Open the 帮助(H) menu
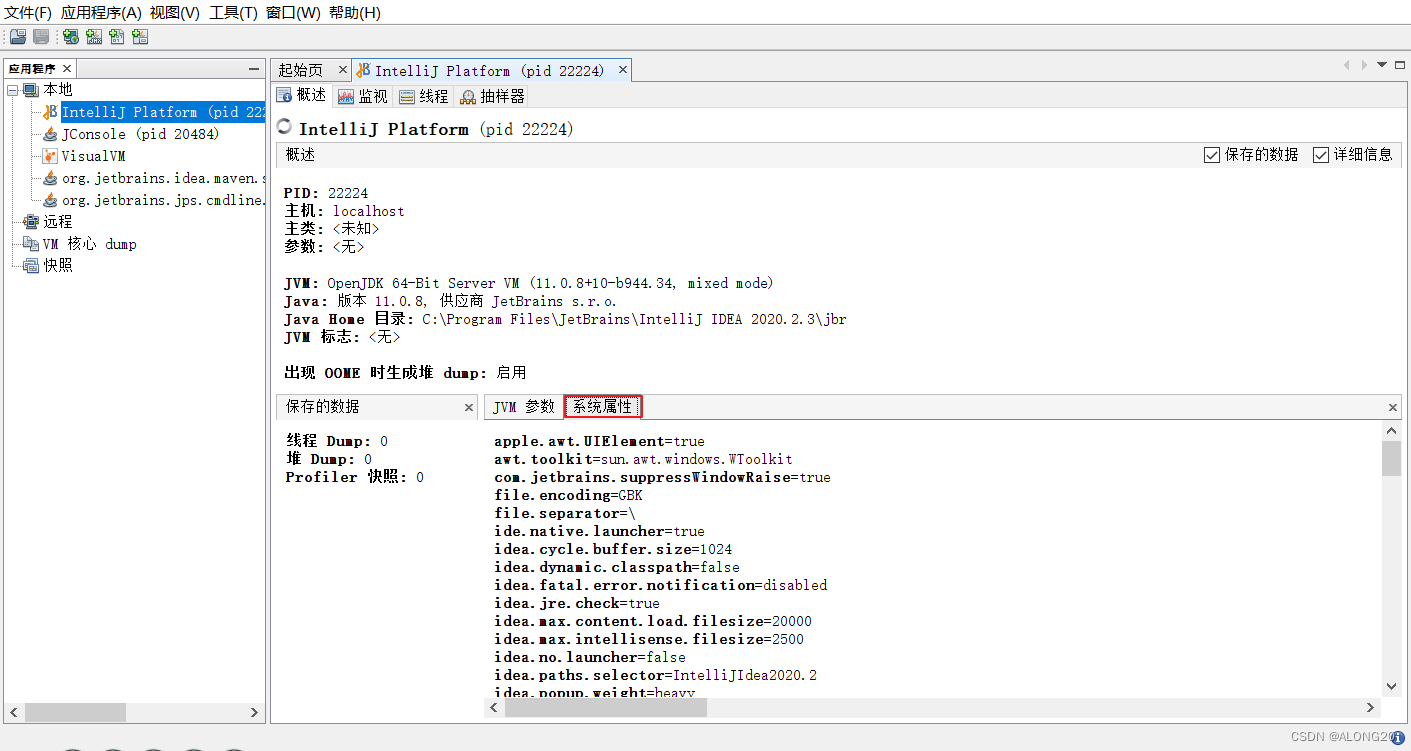The height and width of the screenshot is (751, 1411). 355,13
